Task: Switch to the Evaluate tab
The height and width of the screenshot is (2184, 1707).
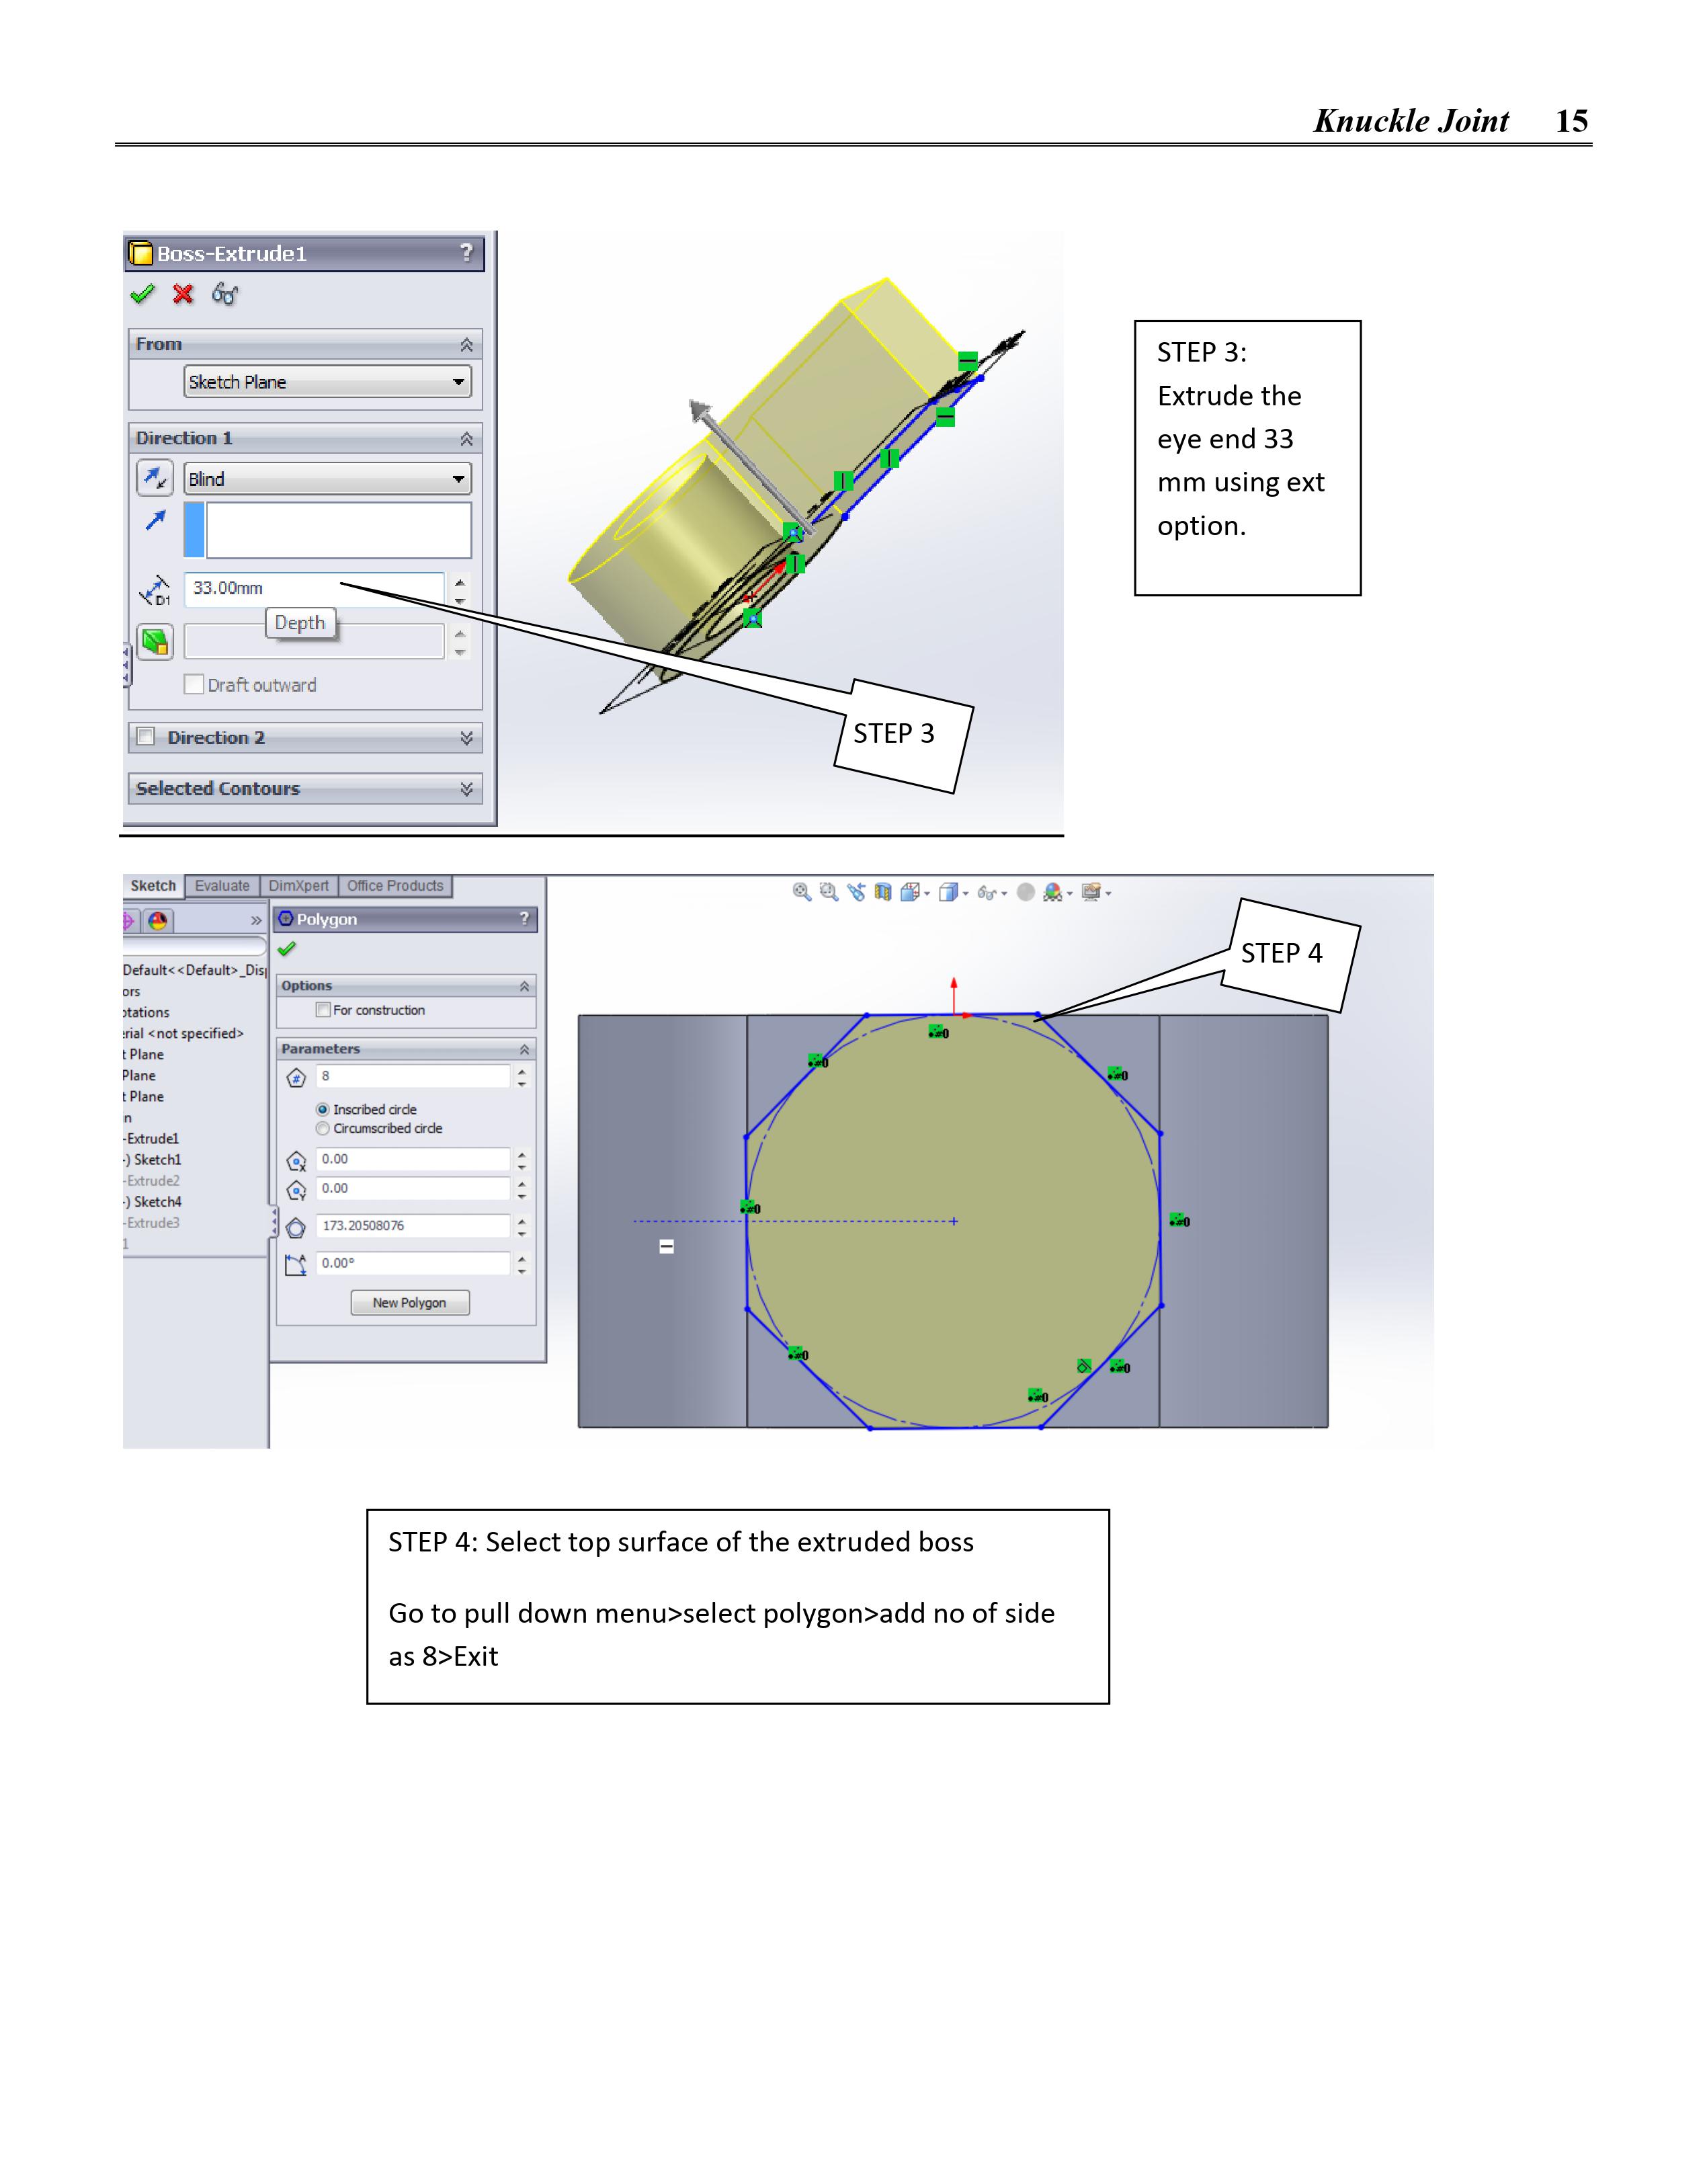Action: [x=222, y=886]
